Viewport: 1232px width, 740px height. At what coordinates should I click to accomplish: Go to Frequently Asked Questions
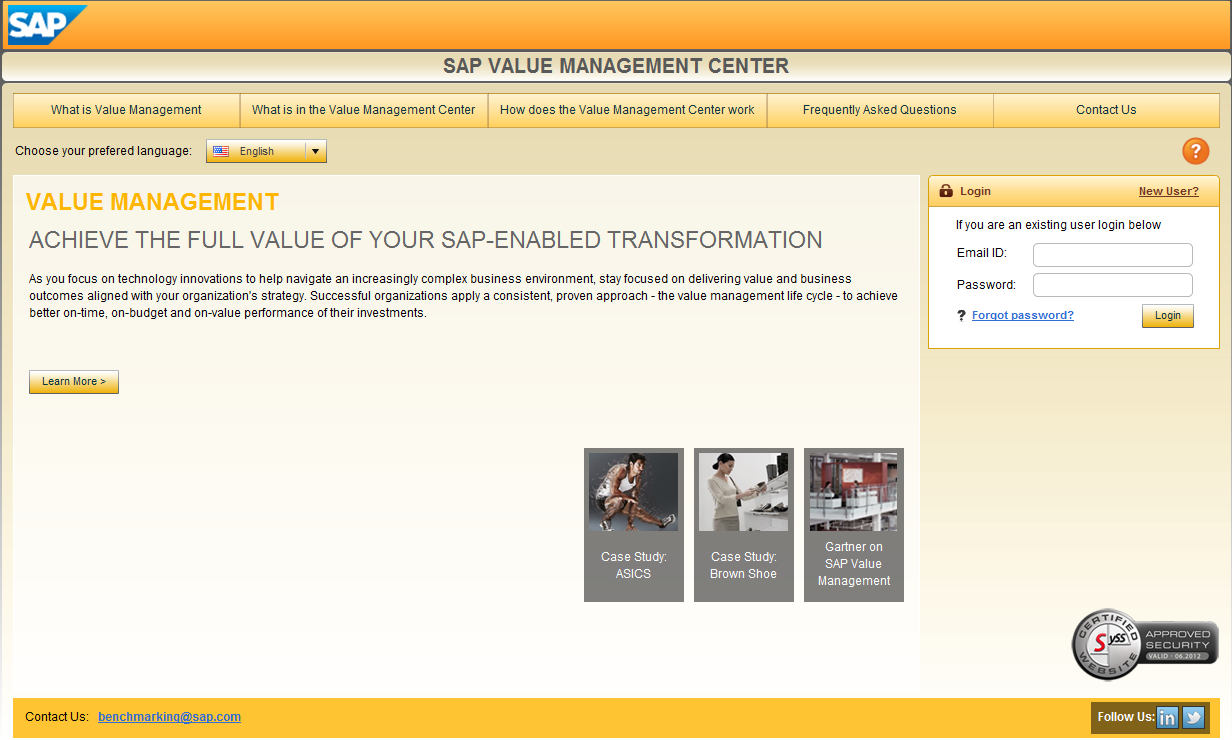click(x=879, y=110)
